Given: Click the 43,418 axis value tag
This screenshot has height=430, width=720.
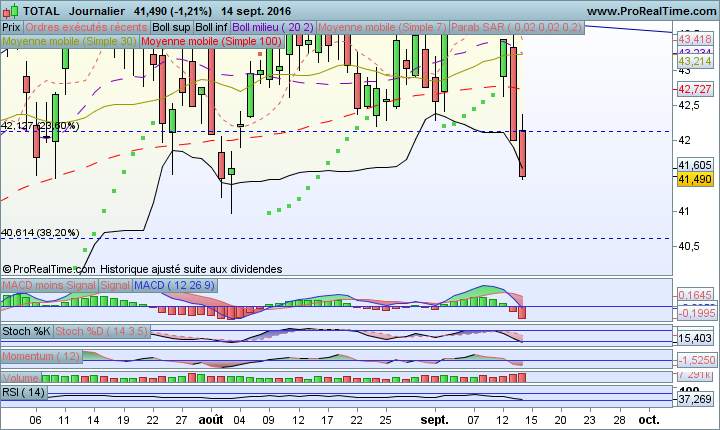Looking at the screenshot, I should [x=695, y=39].
